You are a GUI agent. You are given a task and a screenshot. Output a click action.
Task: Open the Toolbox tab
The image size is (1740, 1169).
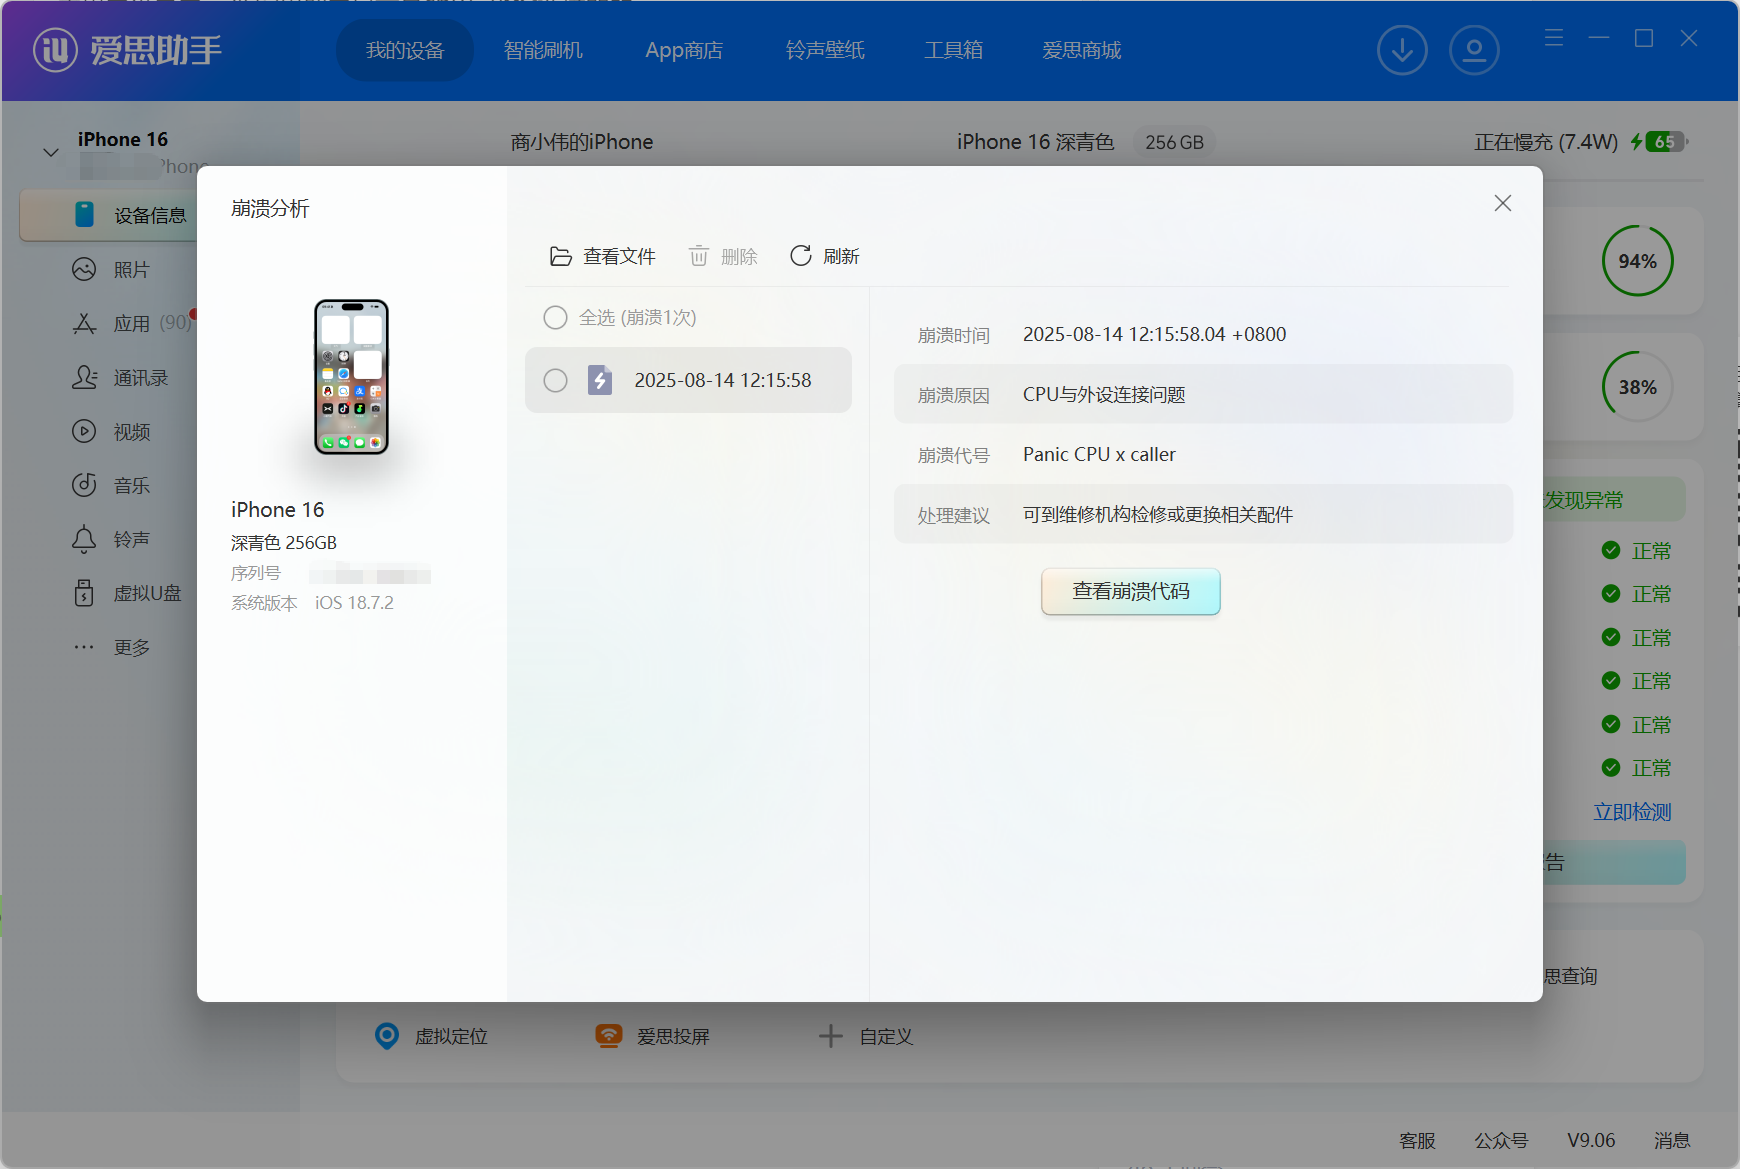click(x=953, y=50)
